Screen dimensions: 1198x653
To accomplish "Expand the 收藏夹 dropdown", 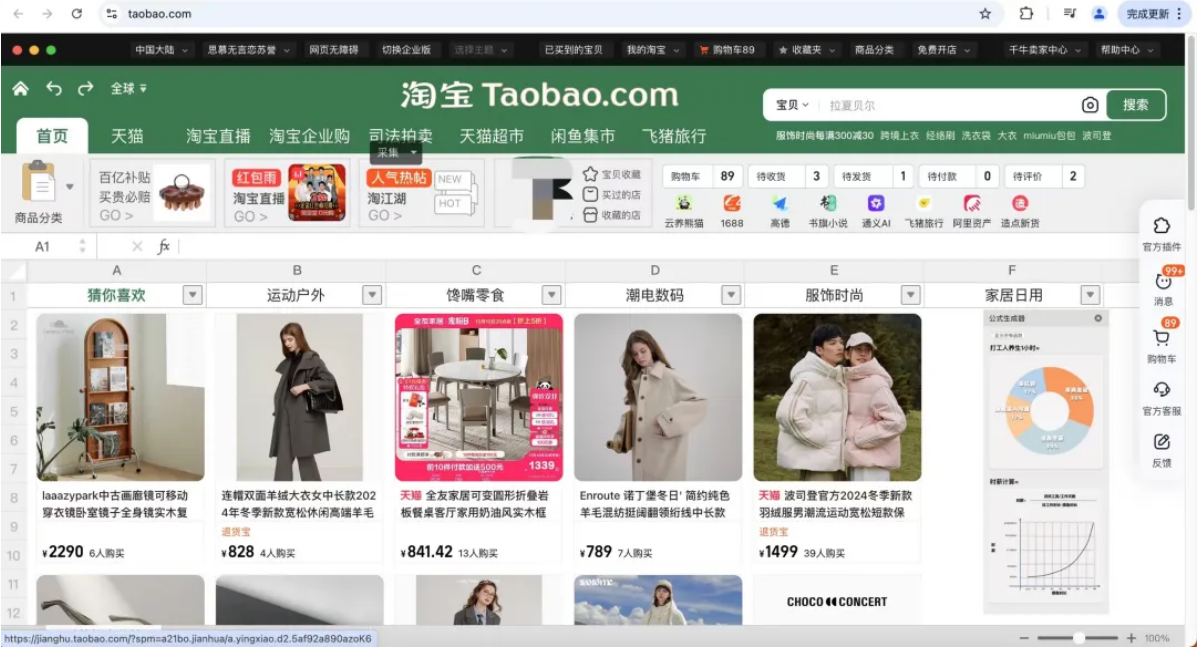I will click(807, 50).
